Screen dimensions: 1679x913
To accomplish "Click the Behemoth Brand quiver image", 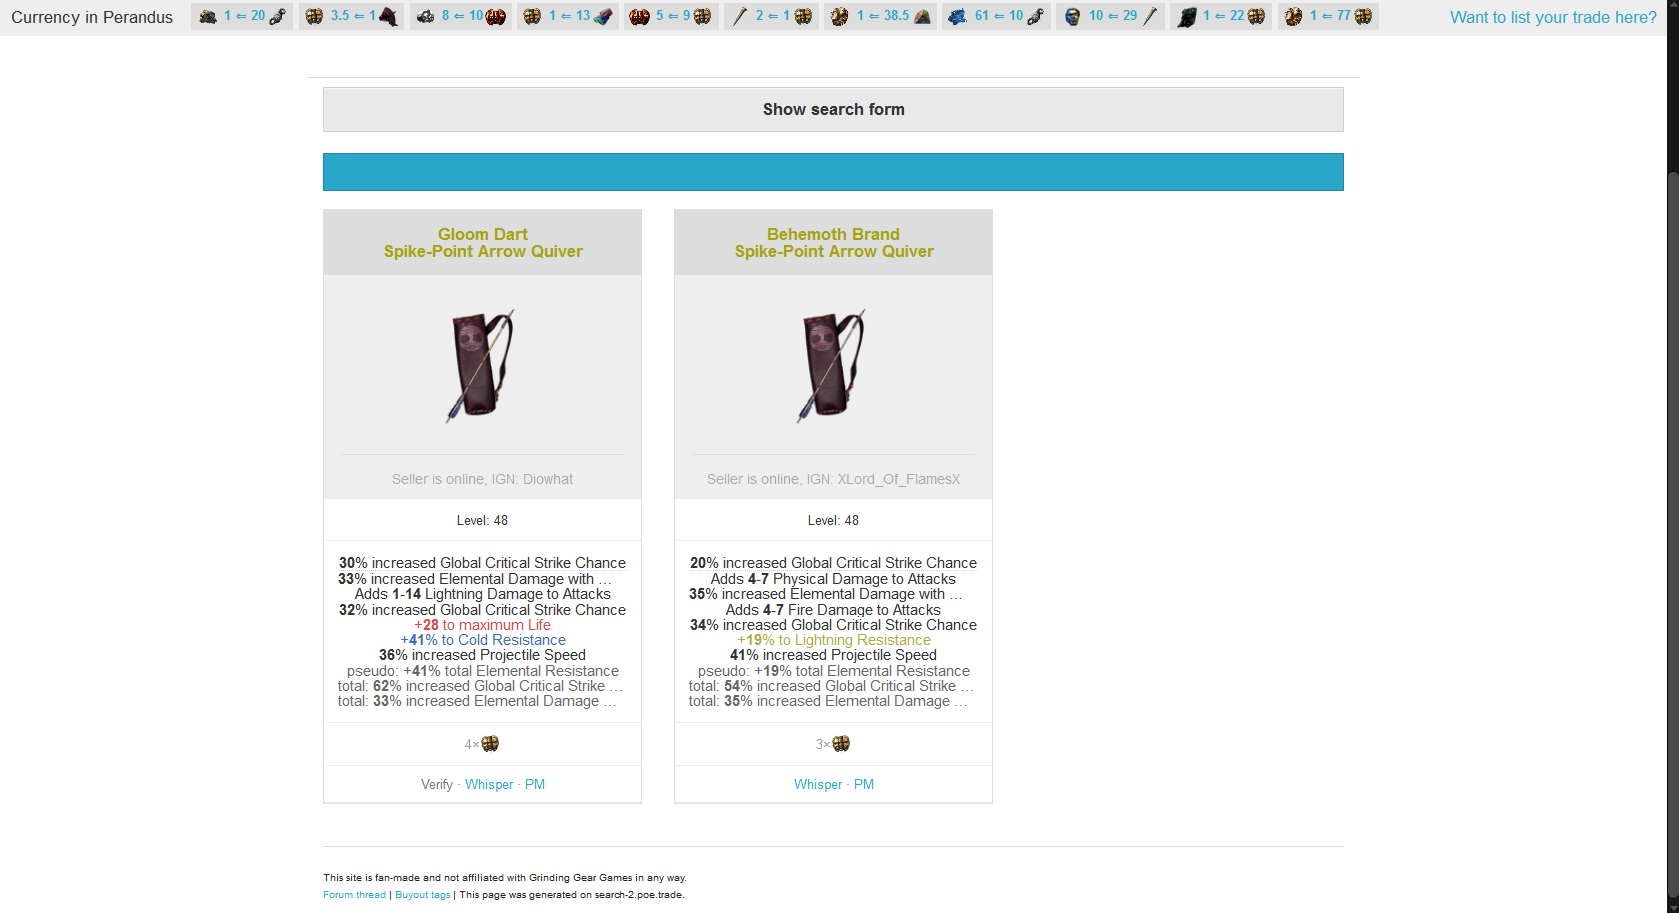I will point(832,365).
